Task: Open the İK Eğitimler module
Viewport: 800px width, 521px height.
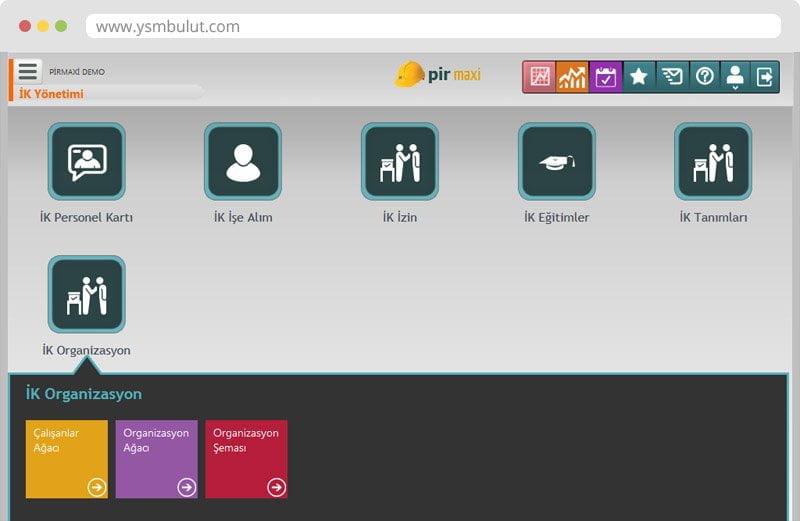Action: pos(556,162)
